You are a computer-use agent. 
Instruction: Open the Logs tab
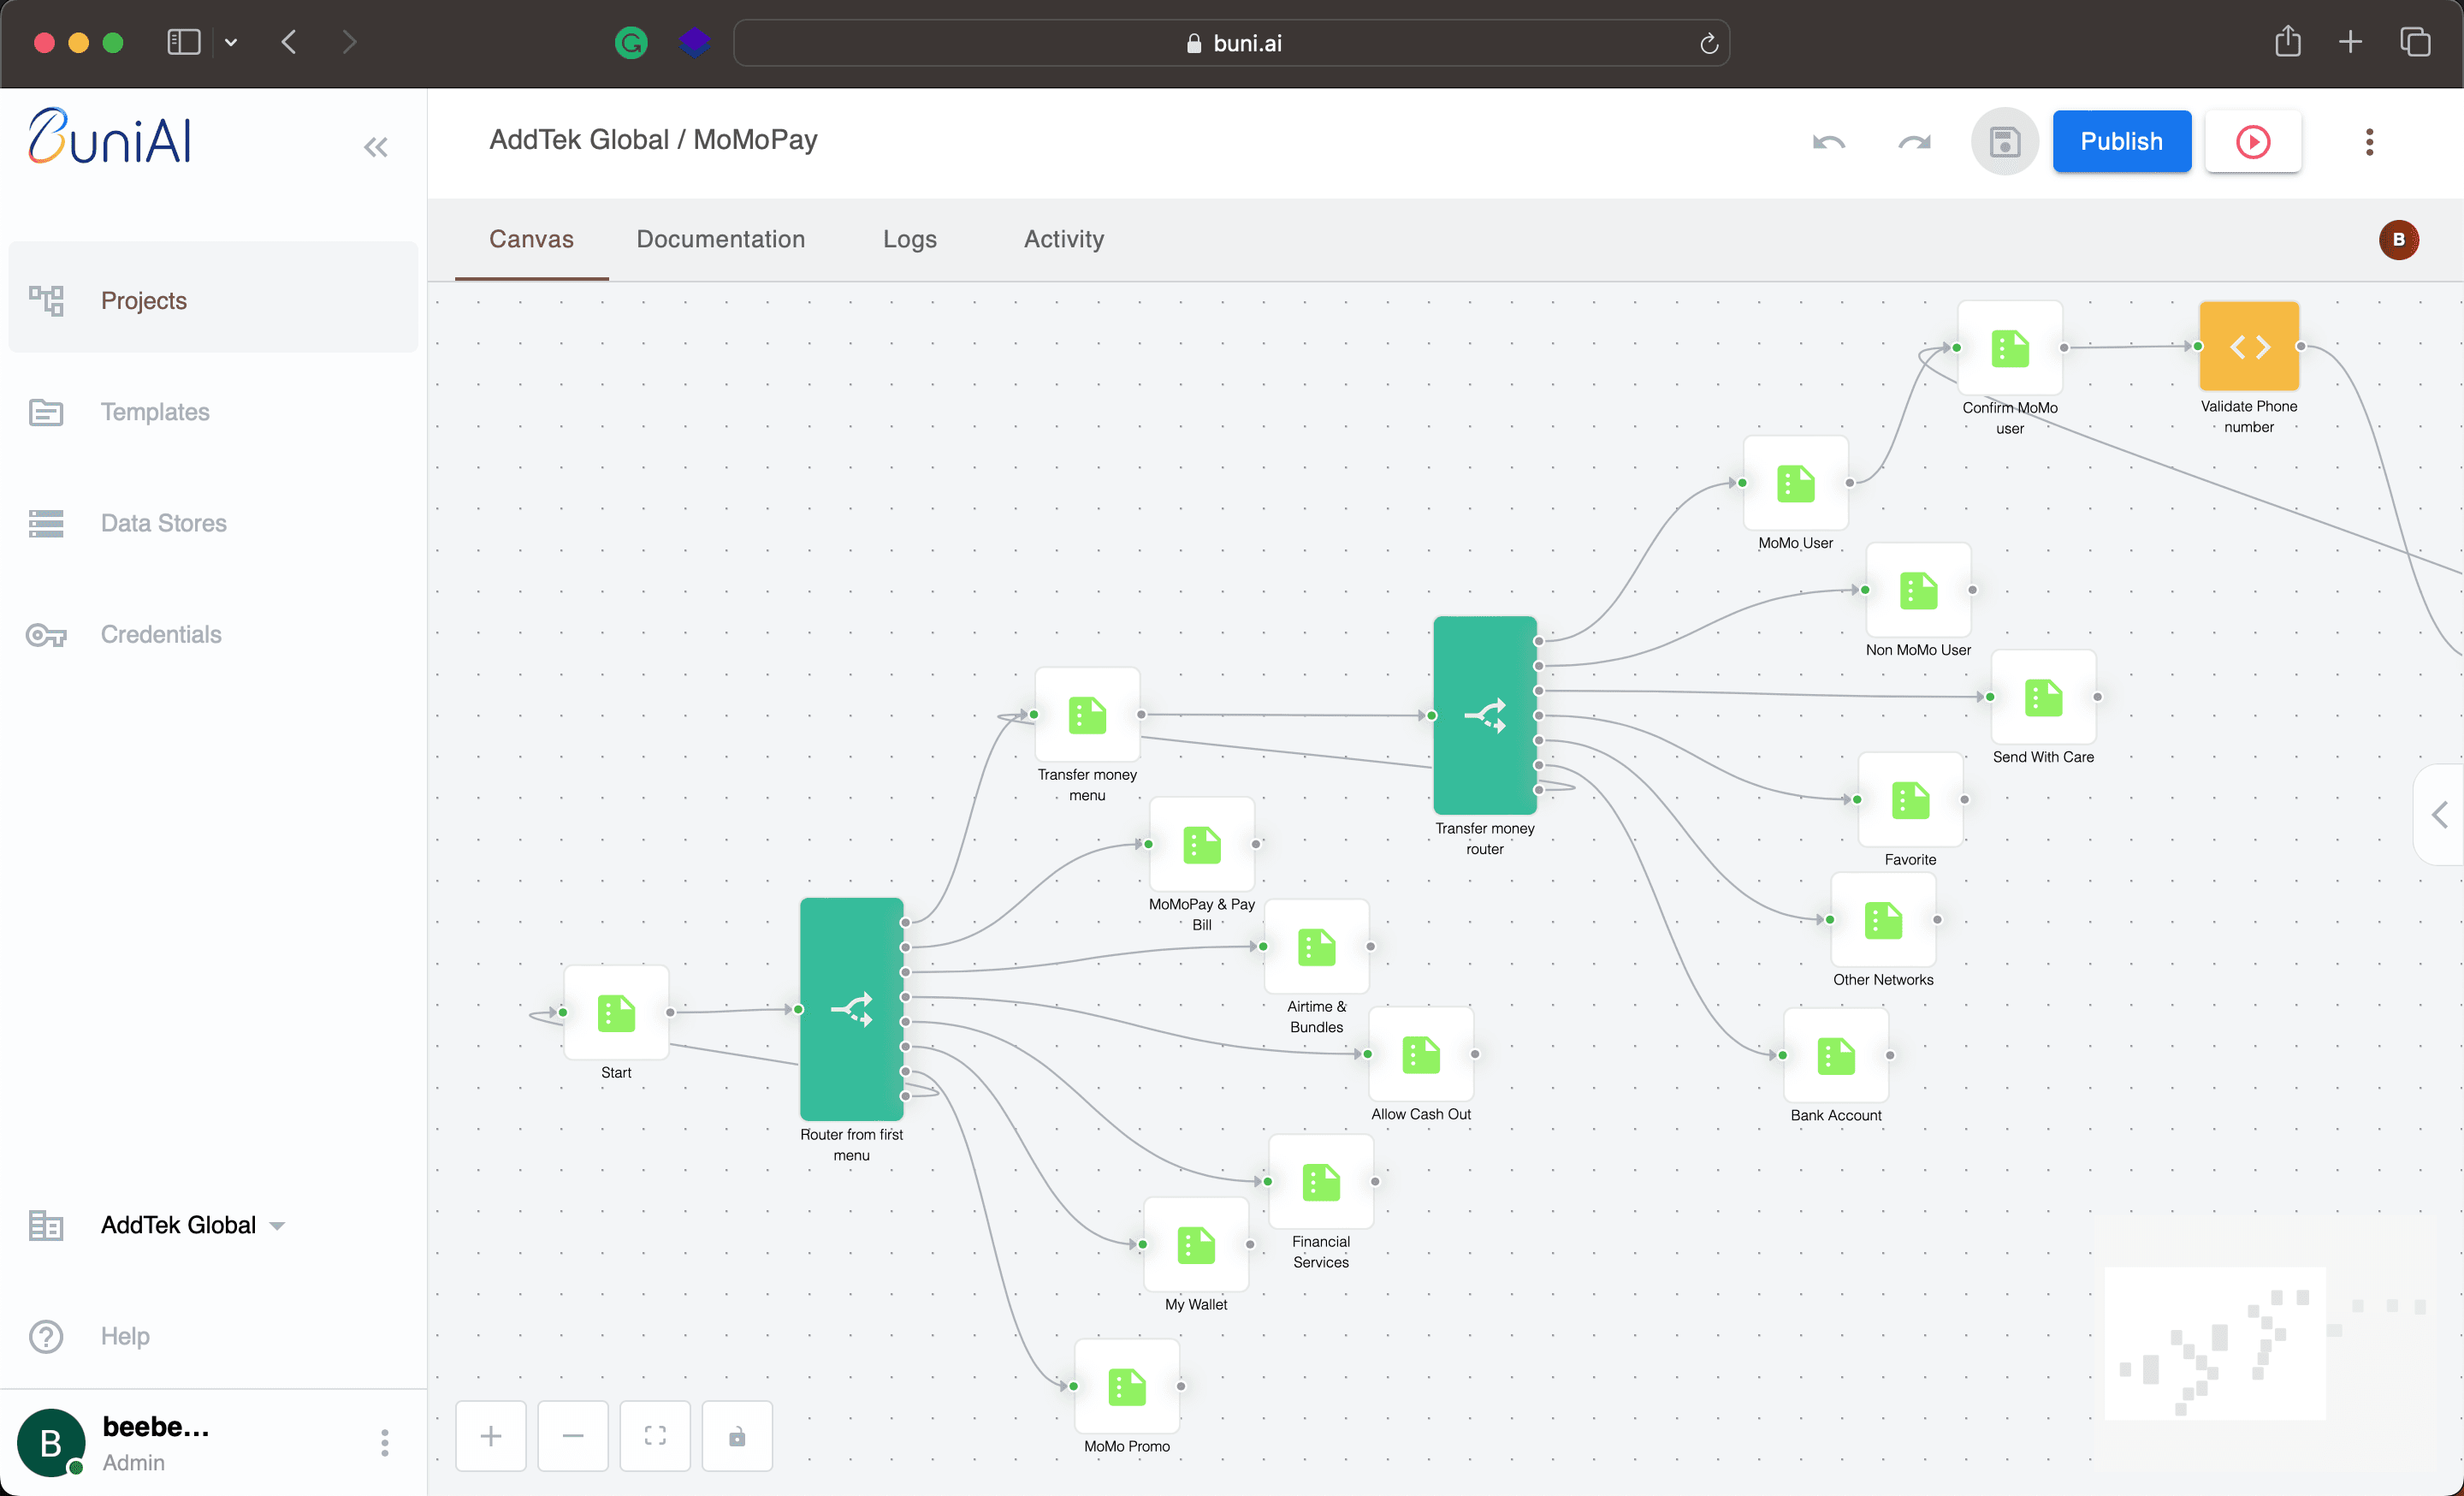909,239
